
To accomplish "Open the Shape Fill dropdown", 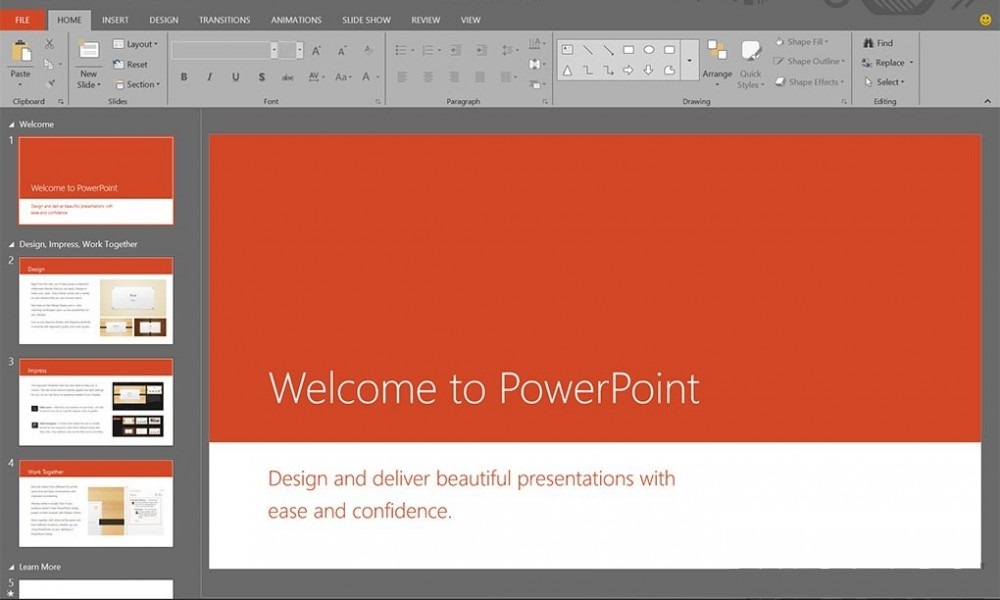I will 802,41.
